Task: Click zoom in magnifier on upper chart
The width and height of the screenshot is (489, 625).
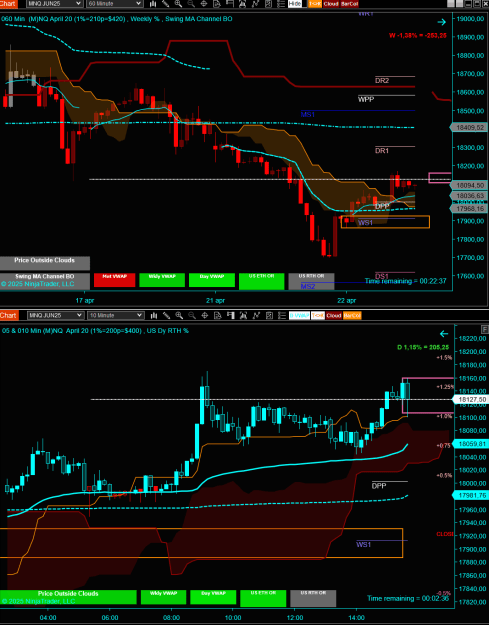Action: (178, 4)
